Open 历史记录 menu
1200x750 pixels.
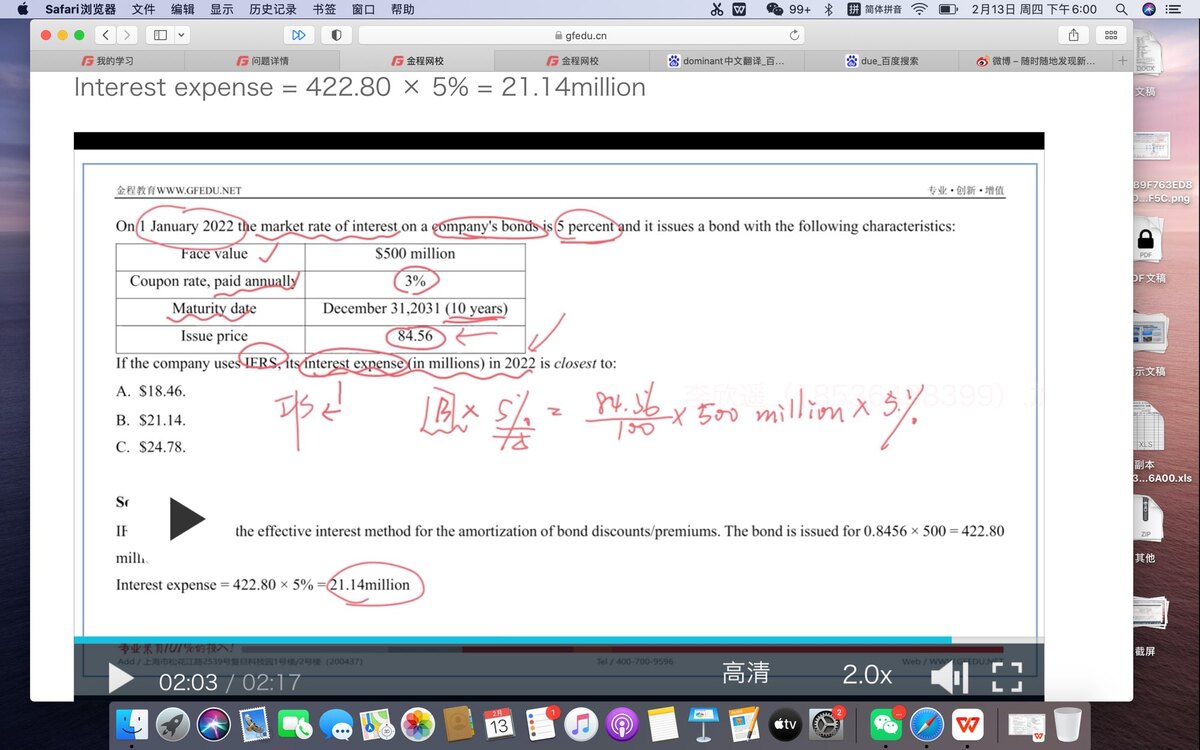(x=273, y=9)
